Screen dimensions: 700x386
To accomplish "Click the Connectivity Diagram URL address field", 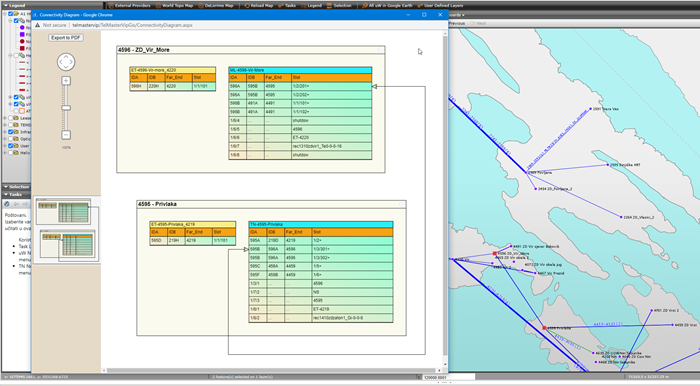I will coord(133,25).
